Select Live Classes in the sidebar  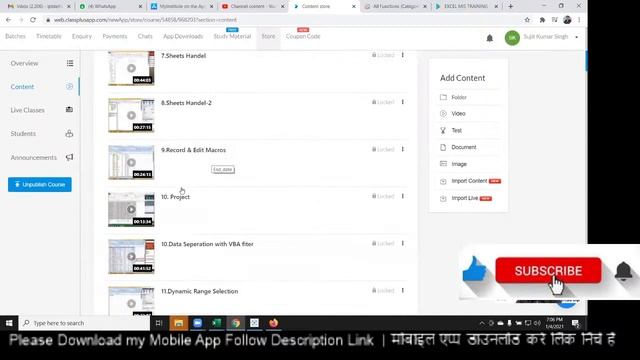27,110
